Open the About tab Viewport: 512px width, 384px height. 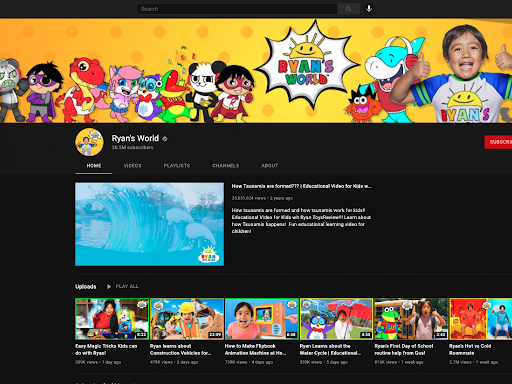[x=270, y=166]
